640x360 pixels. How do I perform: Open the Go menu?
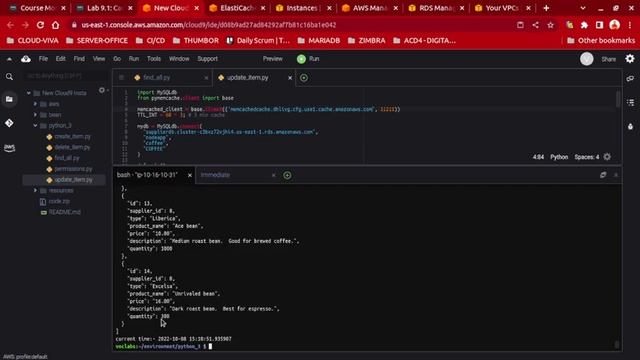[117, 59]
